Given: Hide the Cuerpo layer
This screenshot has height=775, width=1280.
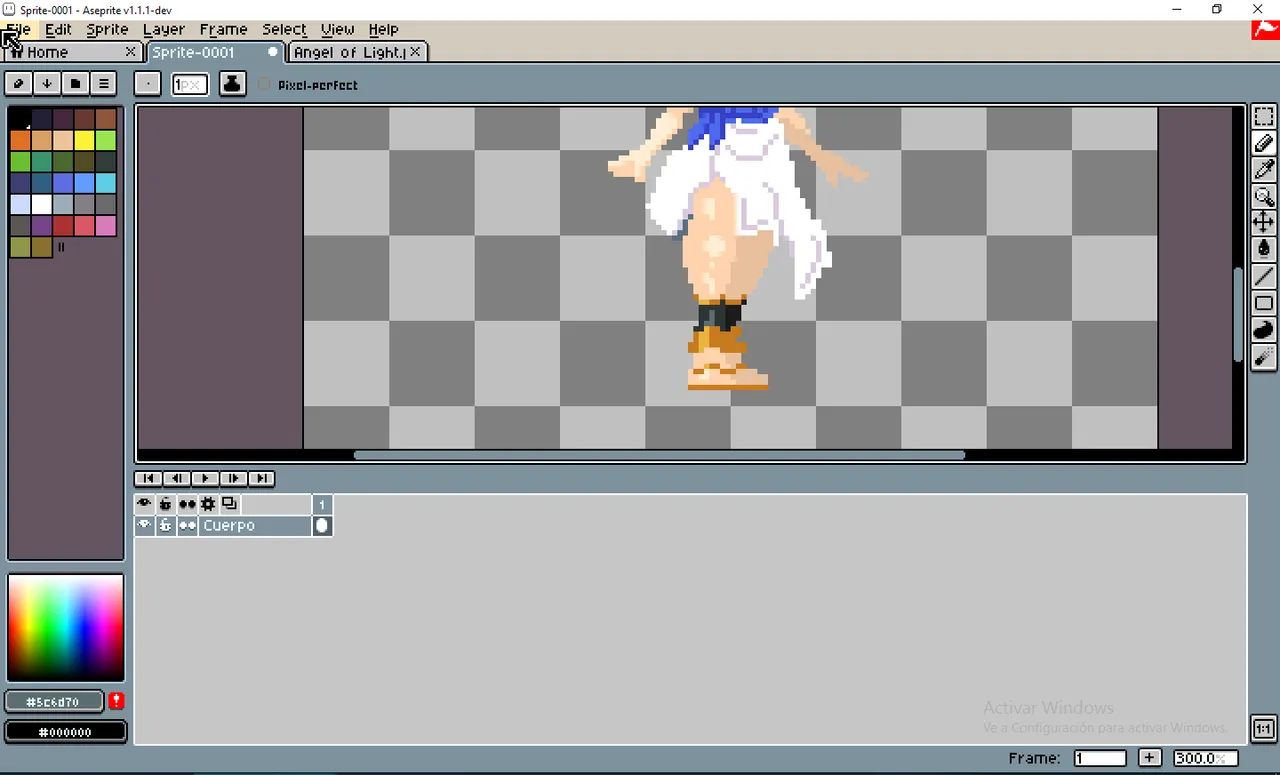Looking at the screenshot, I should click(x=144, y=525).
